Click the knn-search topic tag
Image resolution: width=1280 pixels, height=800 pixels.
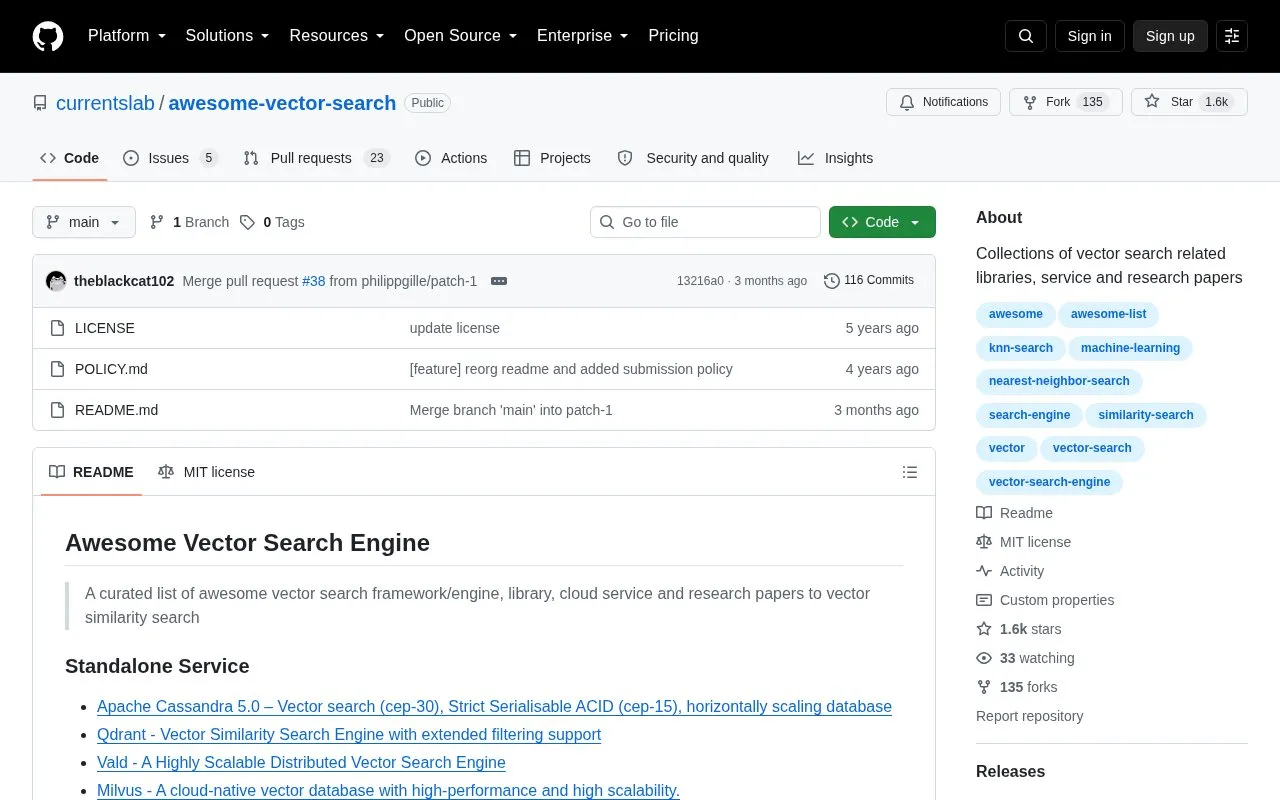[1021, 348]
